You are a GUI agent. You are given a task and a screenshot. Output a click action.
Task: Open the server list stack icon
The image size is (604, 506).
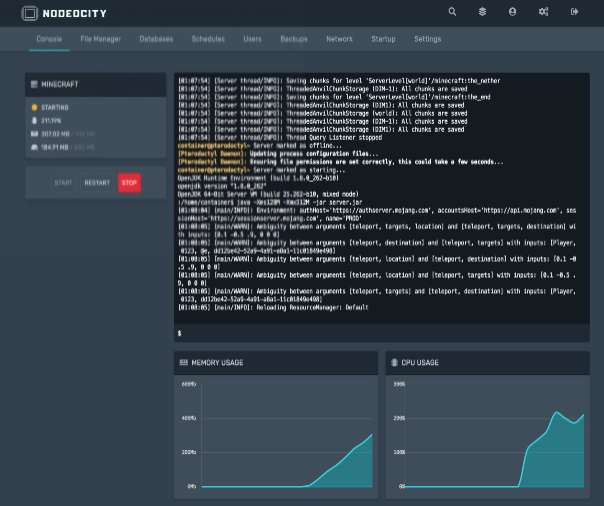click(482, 12)
